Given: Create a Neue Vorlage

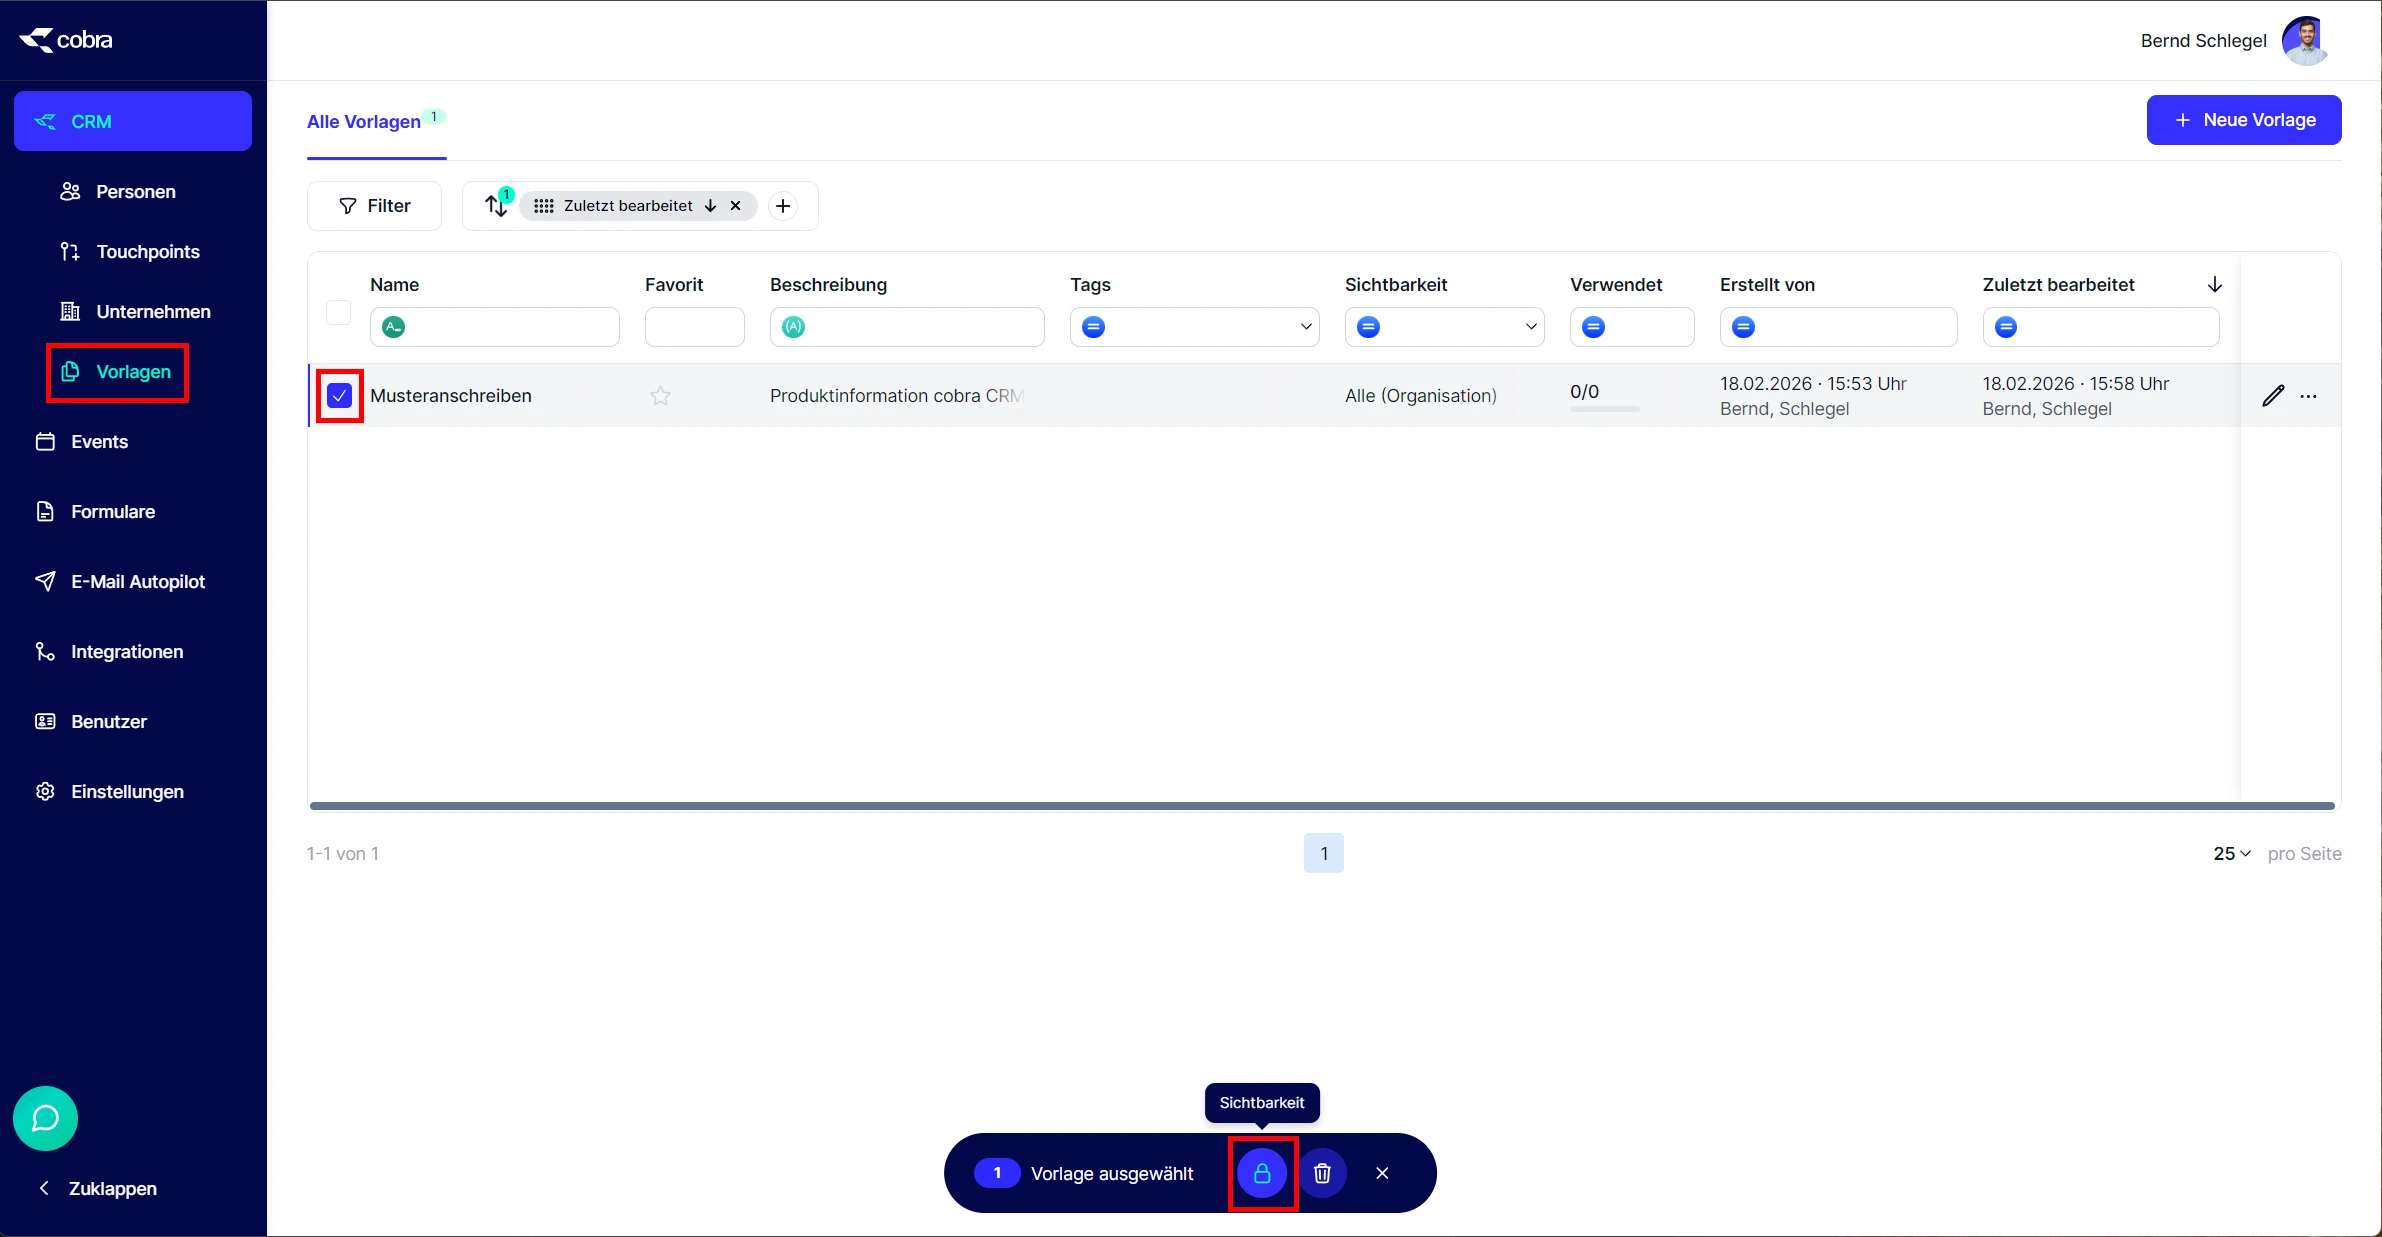Looking at the screenshot, I should 2243,120.
